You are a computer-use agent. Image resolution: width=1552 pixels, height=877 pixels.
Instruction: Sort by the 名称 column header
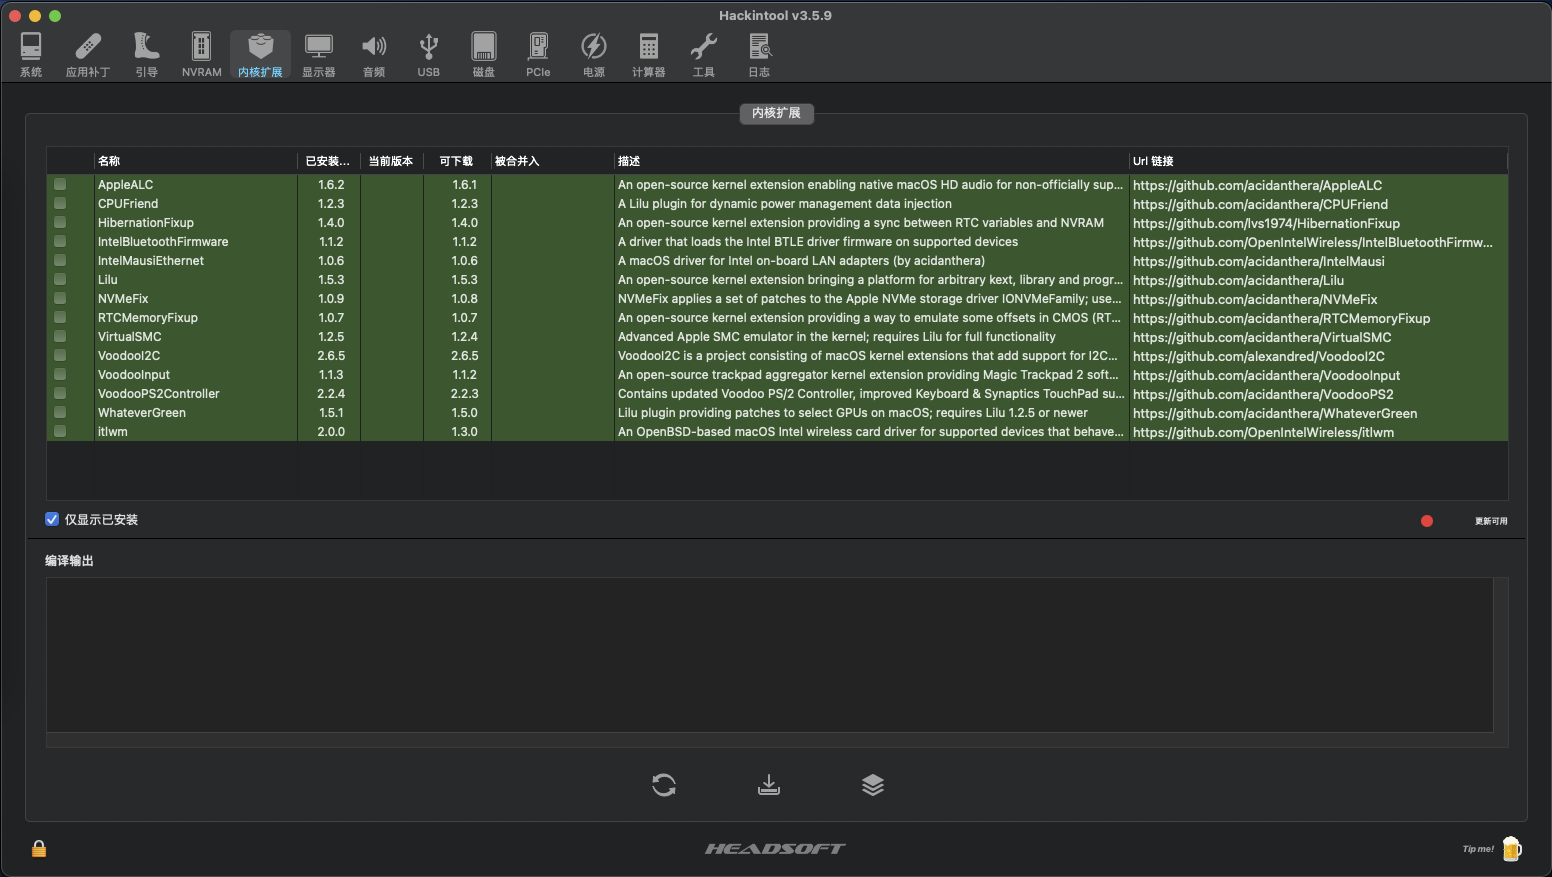[x=196, y=161]
